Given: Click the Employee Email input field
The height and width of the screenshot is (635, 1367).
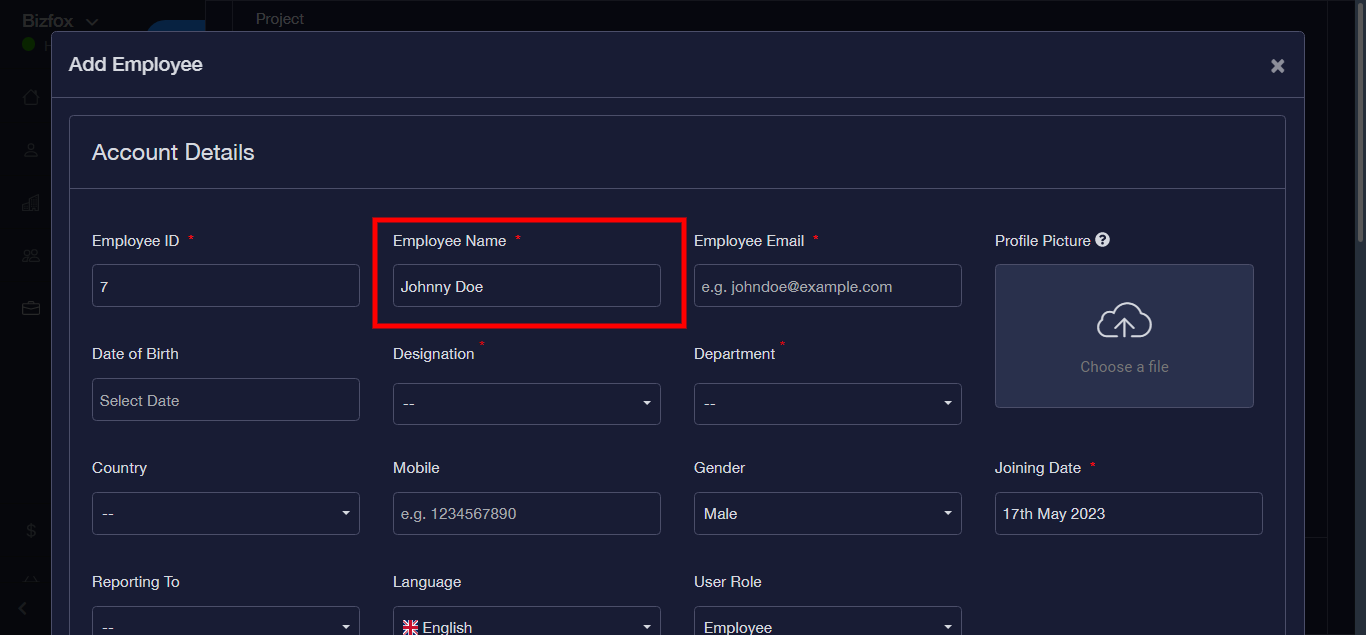Looking at the screenshot, I should [827, 286].
